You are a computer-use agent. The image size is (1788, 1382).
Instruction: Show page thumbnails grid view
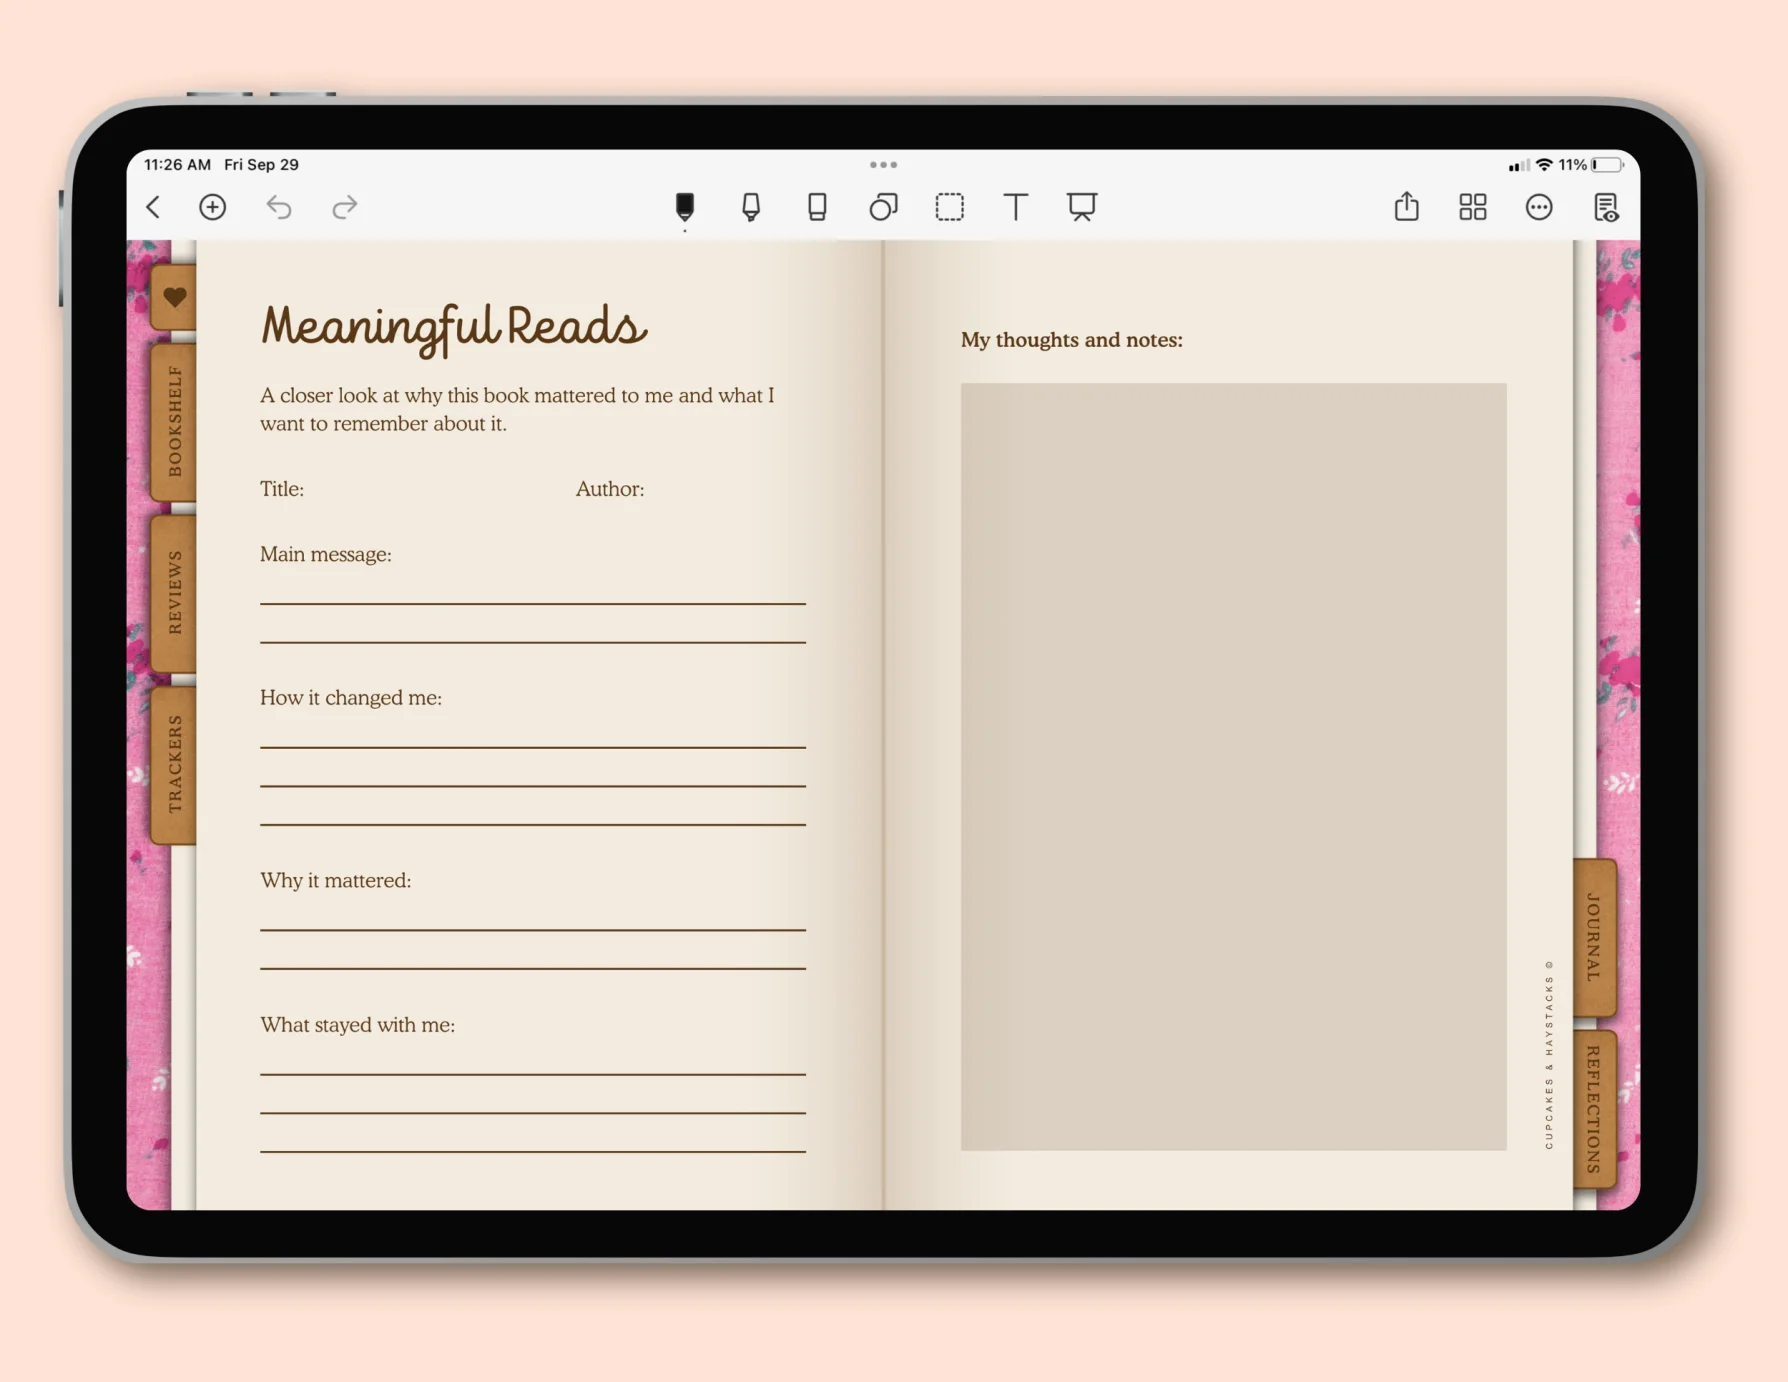click(x=1473, y=207)
